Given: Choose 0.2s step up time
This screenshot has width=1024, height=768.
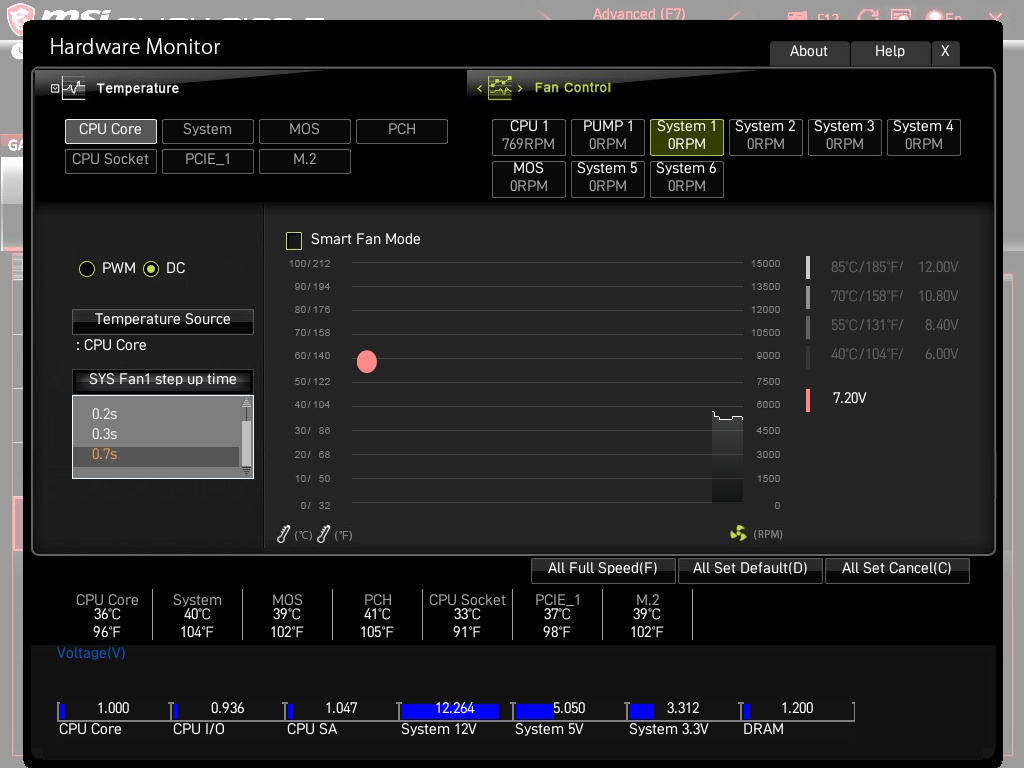Looking at the screenshot, I should pyautogui.click(x=157, y=415).
